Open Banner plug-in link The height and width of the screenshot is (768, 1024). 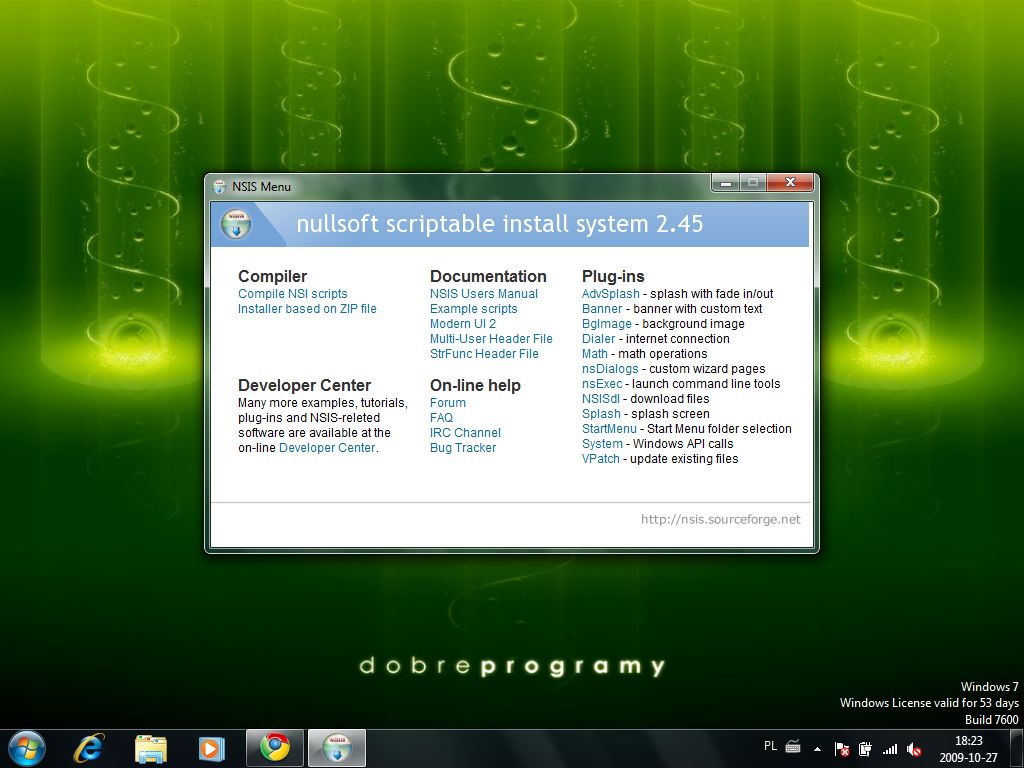point(602,309)
